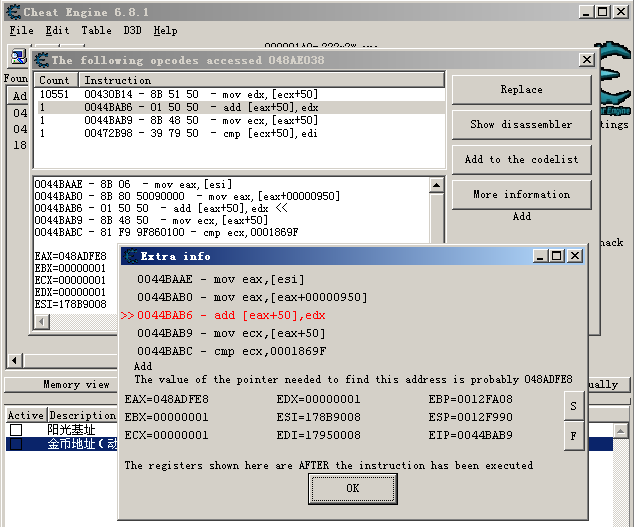Click the 阳光基址 description entry
Screen dimensions: 634x527
71,430
